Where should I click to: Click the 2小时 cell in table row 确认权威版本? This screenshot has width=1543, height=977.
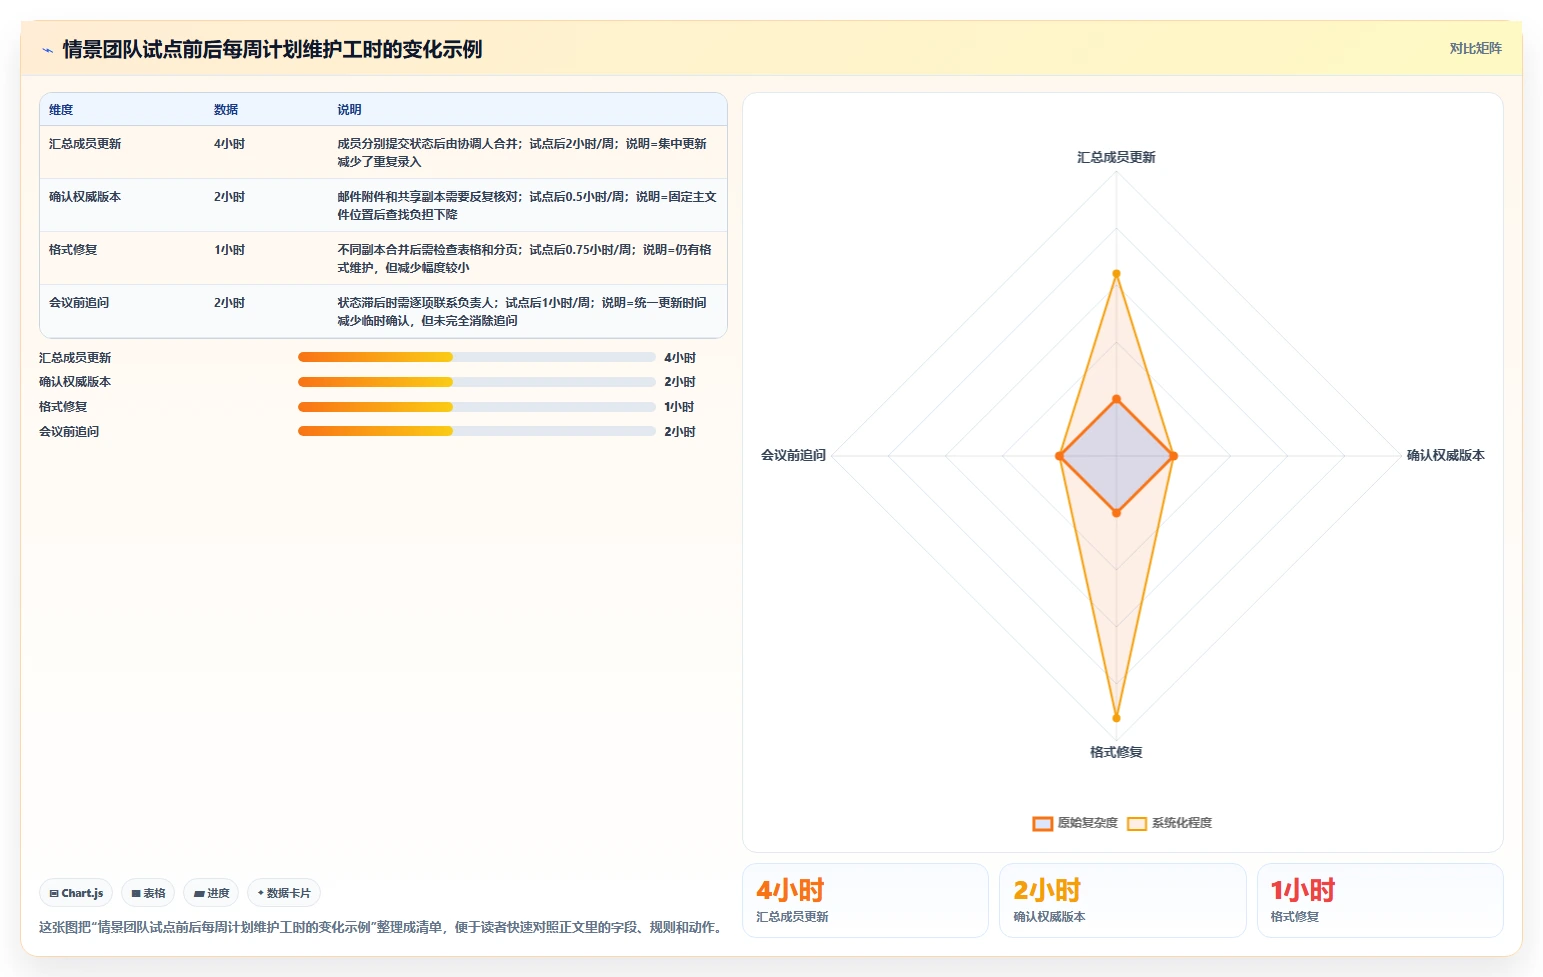pos(229,197)
